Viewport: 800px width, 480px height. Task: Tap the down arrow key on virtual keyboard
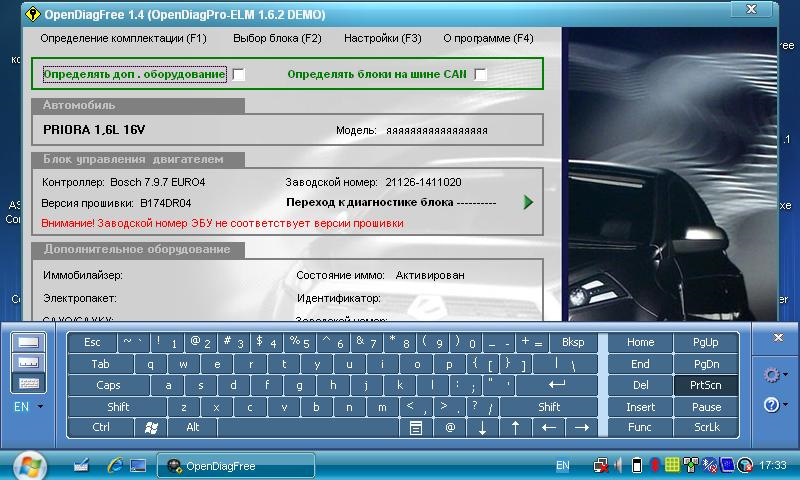point(482,427)
